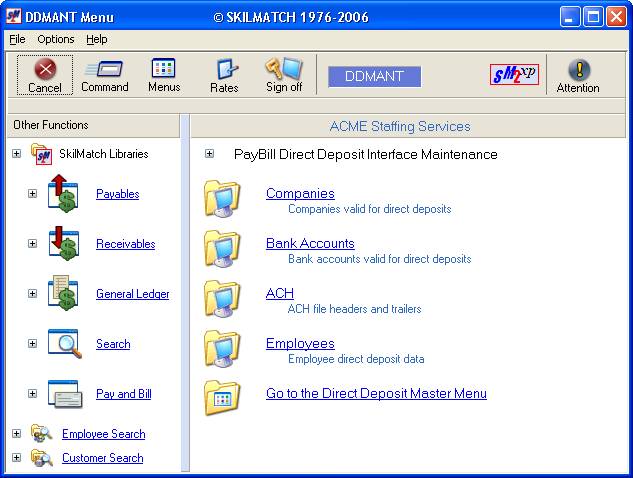Click the Payables dollar icon
Screen dimensions: 633x478
tap(63, 194)
